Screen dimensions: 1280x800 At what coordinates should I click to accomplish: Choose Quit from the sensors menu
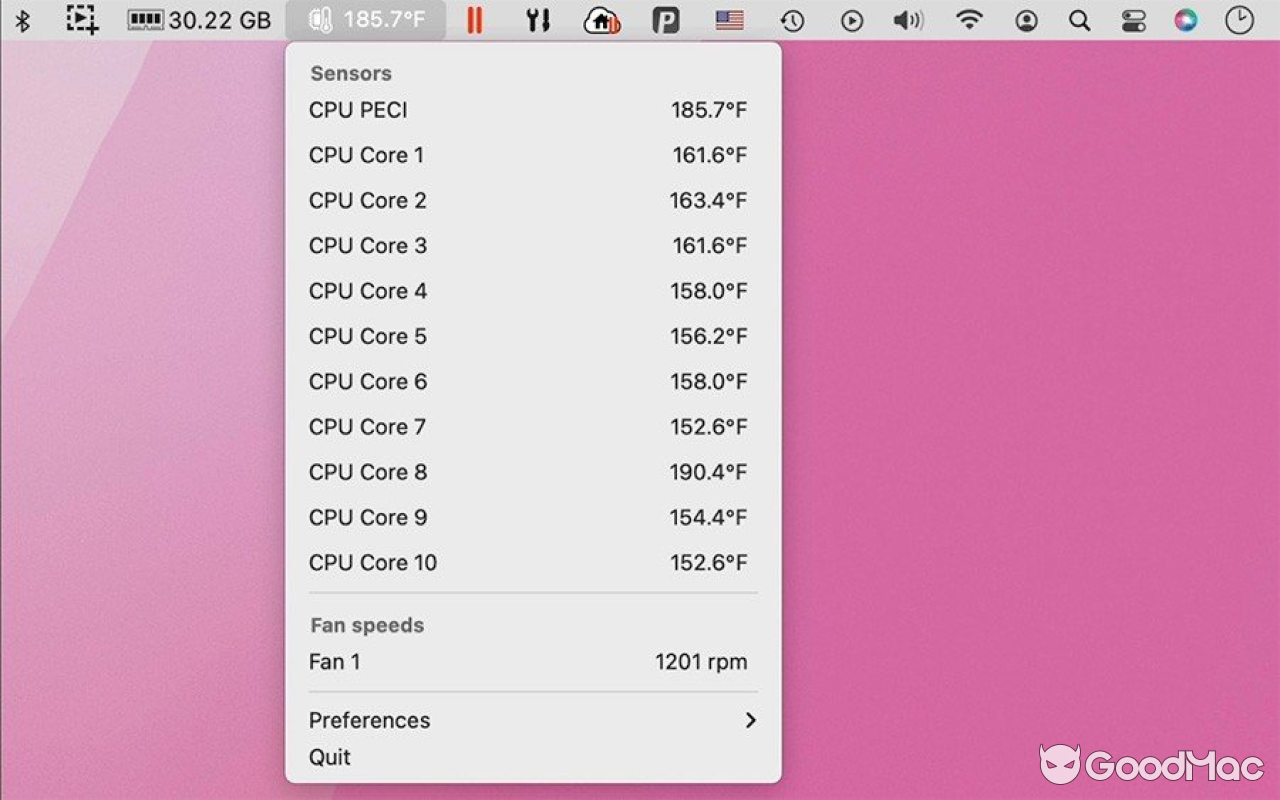(x=330, y=757)
